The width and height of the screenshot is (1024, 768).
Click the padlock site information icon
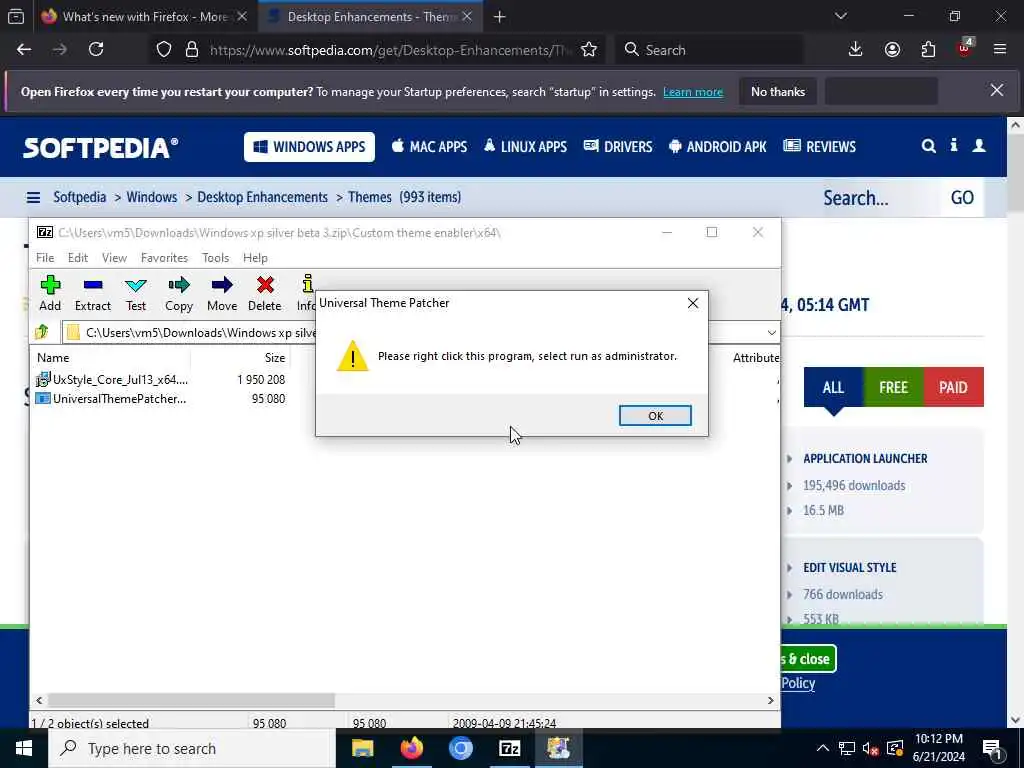(x=191, y=50)
